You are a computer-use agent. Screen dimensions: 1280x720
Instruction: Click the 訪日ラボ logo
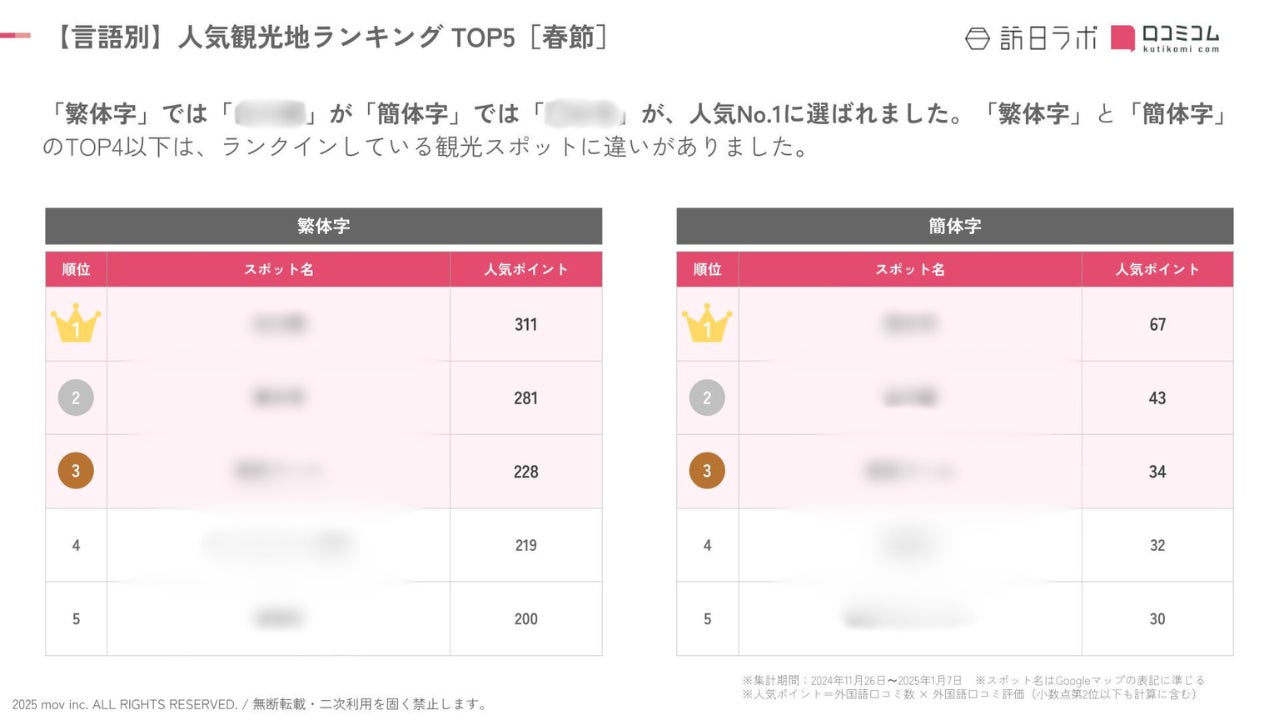(1030, 38)
